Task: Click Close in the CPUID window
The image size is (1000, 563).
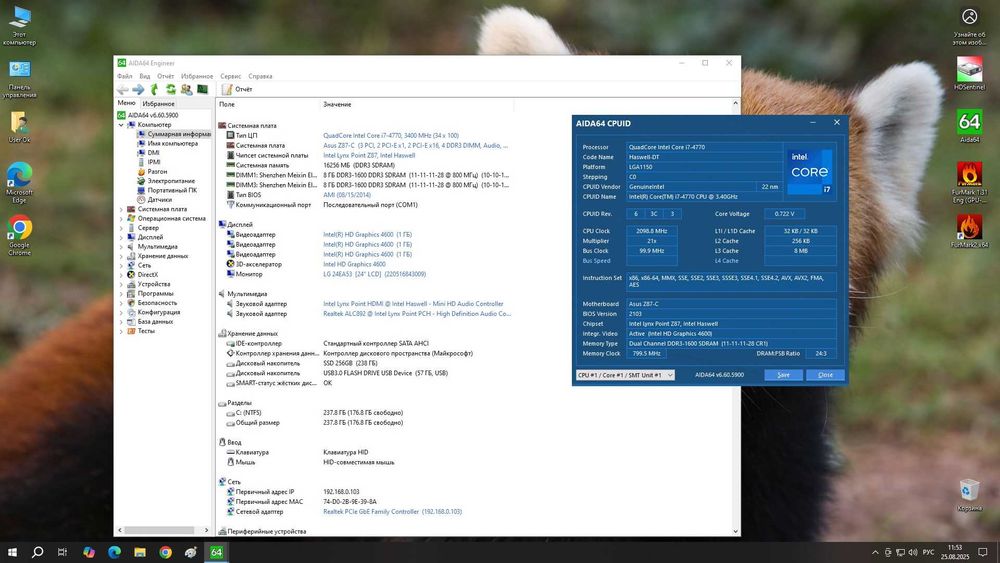Action: pos(825,375)
